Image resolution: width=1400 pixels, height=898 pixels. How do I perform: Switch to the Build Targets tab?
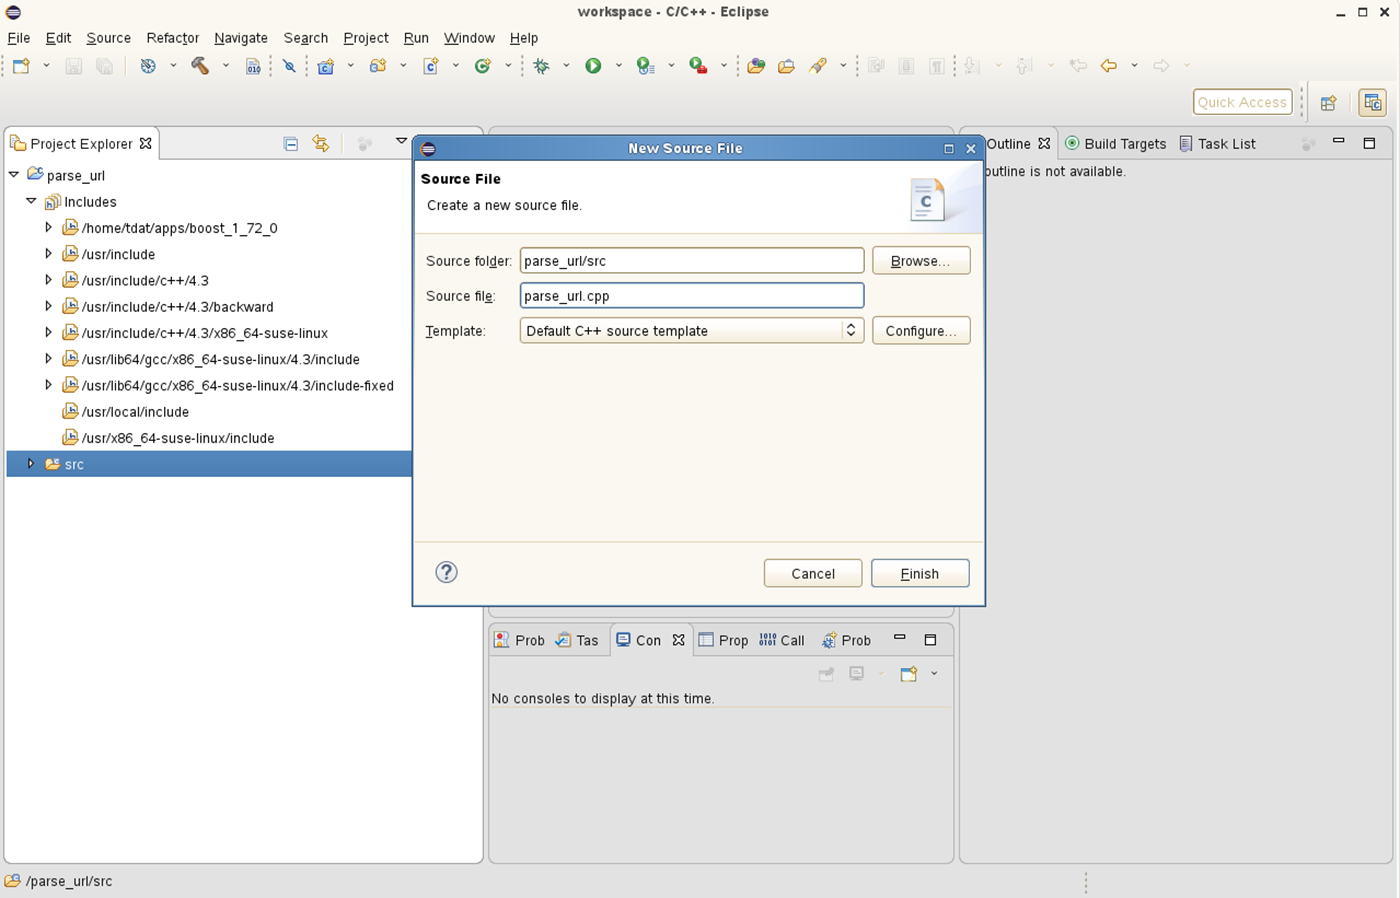pos(1116,144)
